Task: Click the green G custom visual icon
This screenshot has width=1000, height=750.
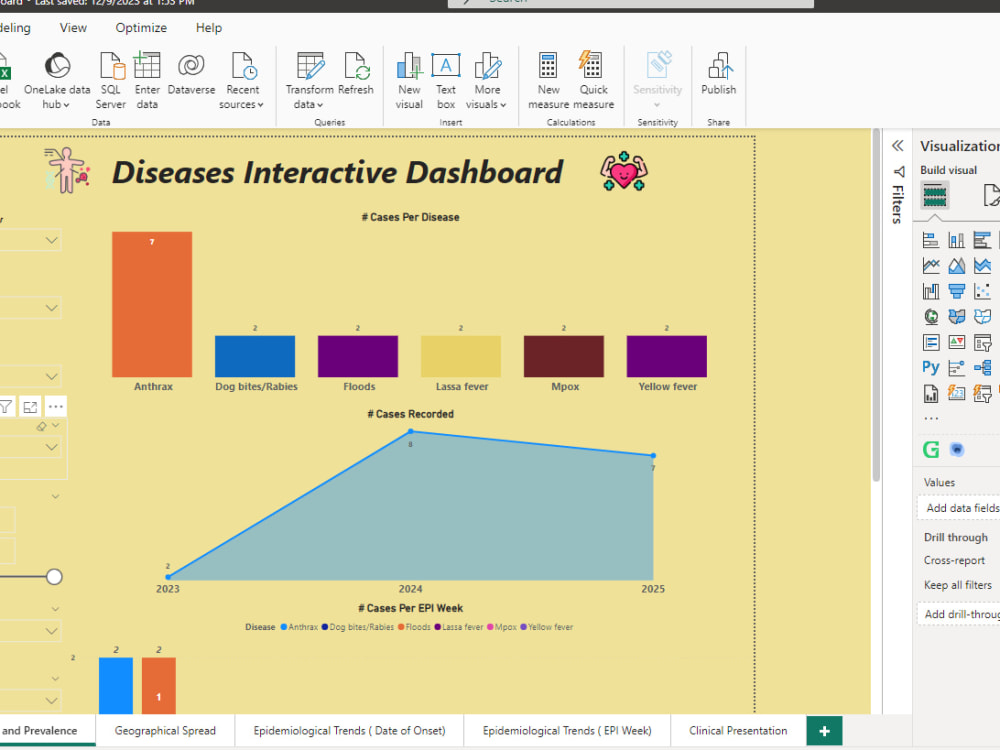Action: (931, 450)
